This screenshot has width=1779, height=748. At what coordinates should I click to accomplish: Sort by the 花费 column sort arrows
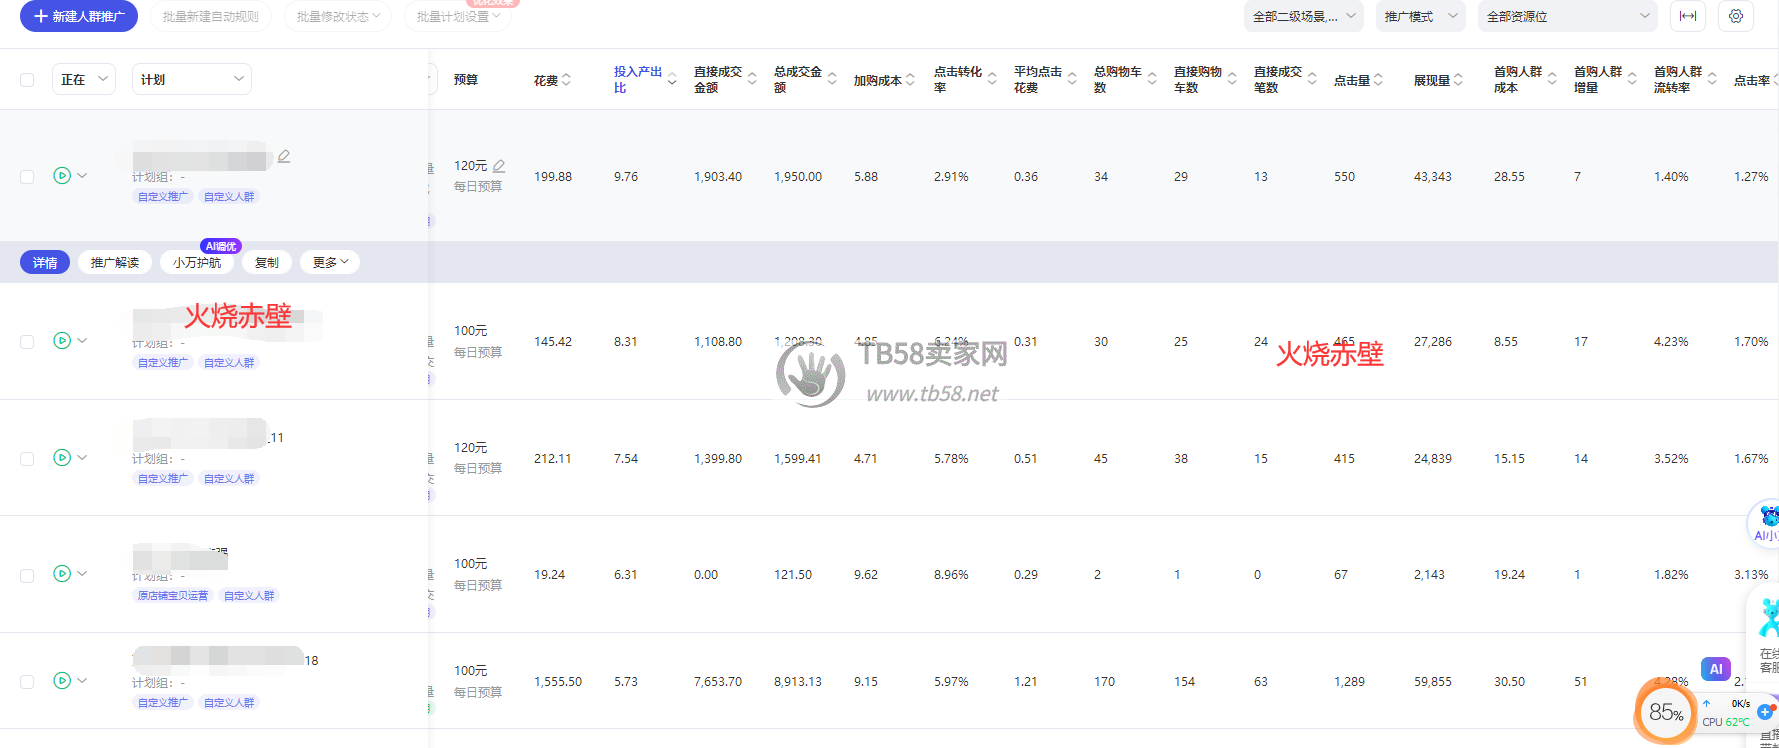[566, 80]
